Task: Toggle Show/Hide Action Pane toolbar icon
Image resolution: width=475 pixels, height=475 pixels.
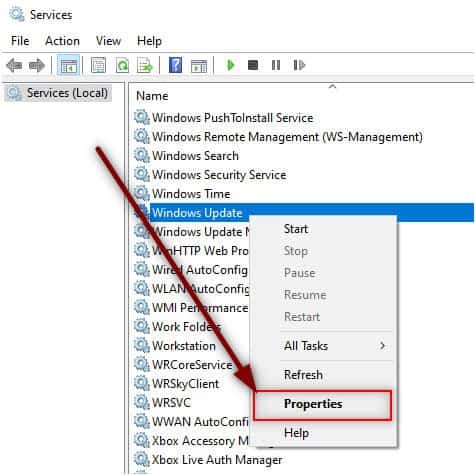Action: click(199, 65)
